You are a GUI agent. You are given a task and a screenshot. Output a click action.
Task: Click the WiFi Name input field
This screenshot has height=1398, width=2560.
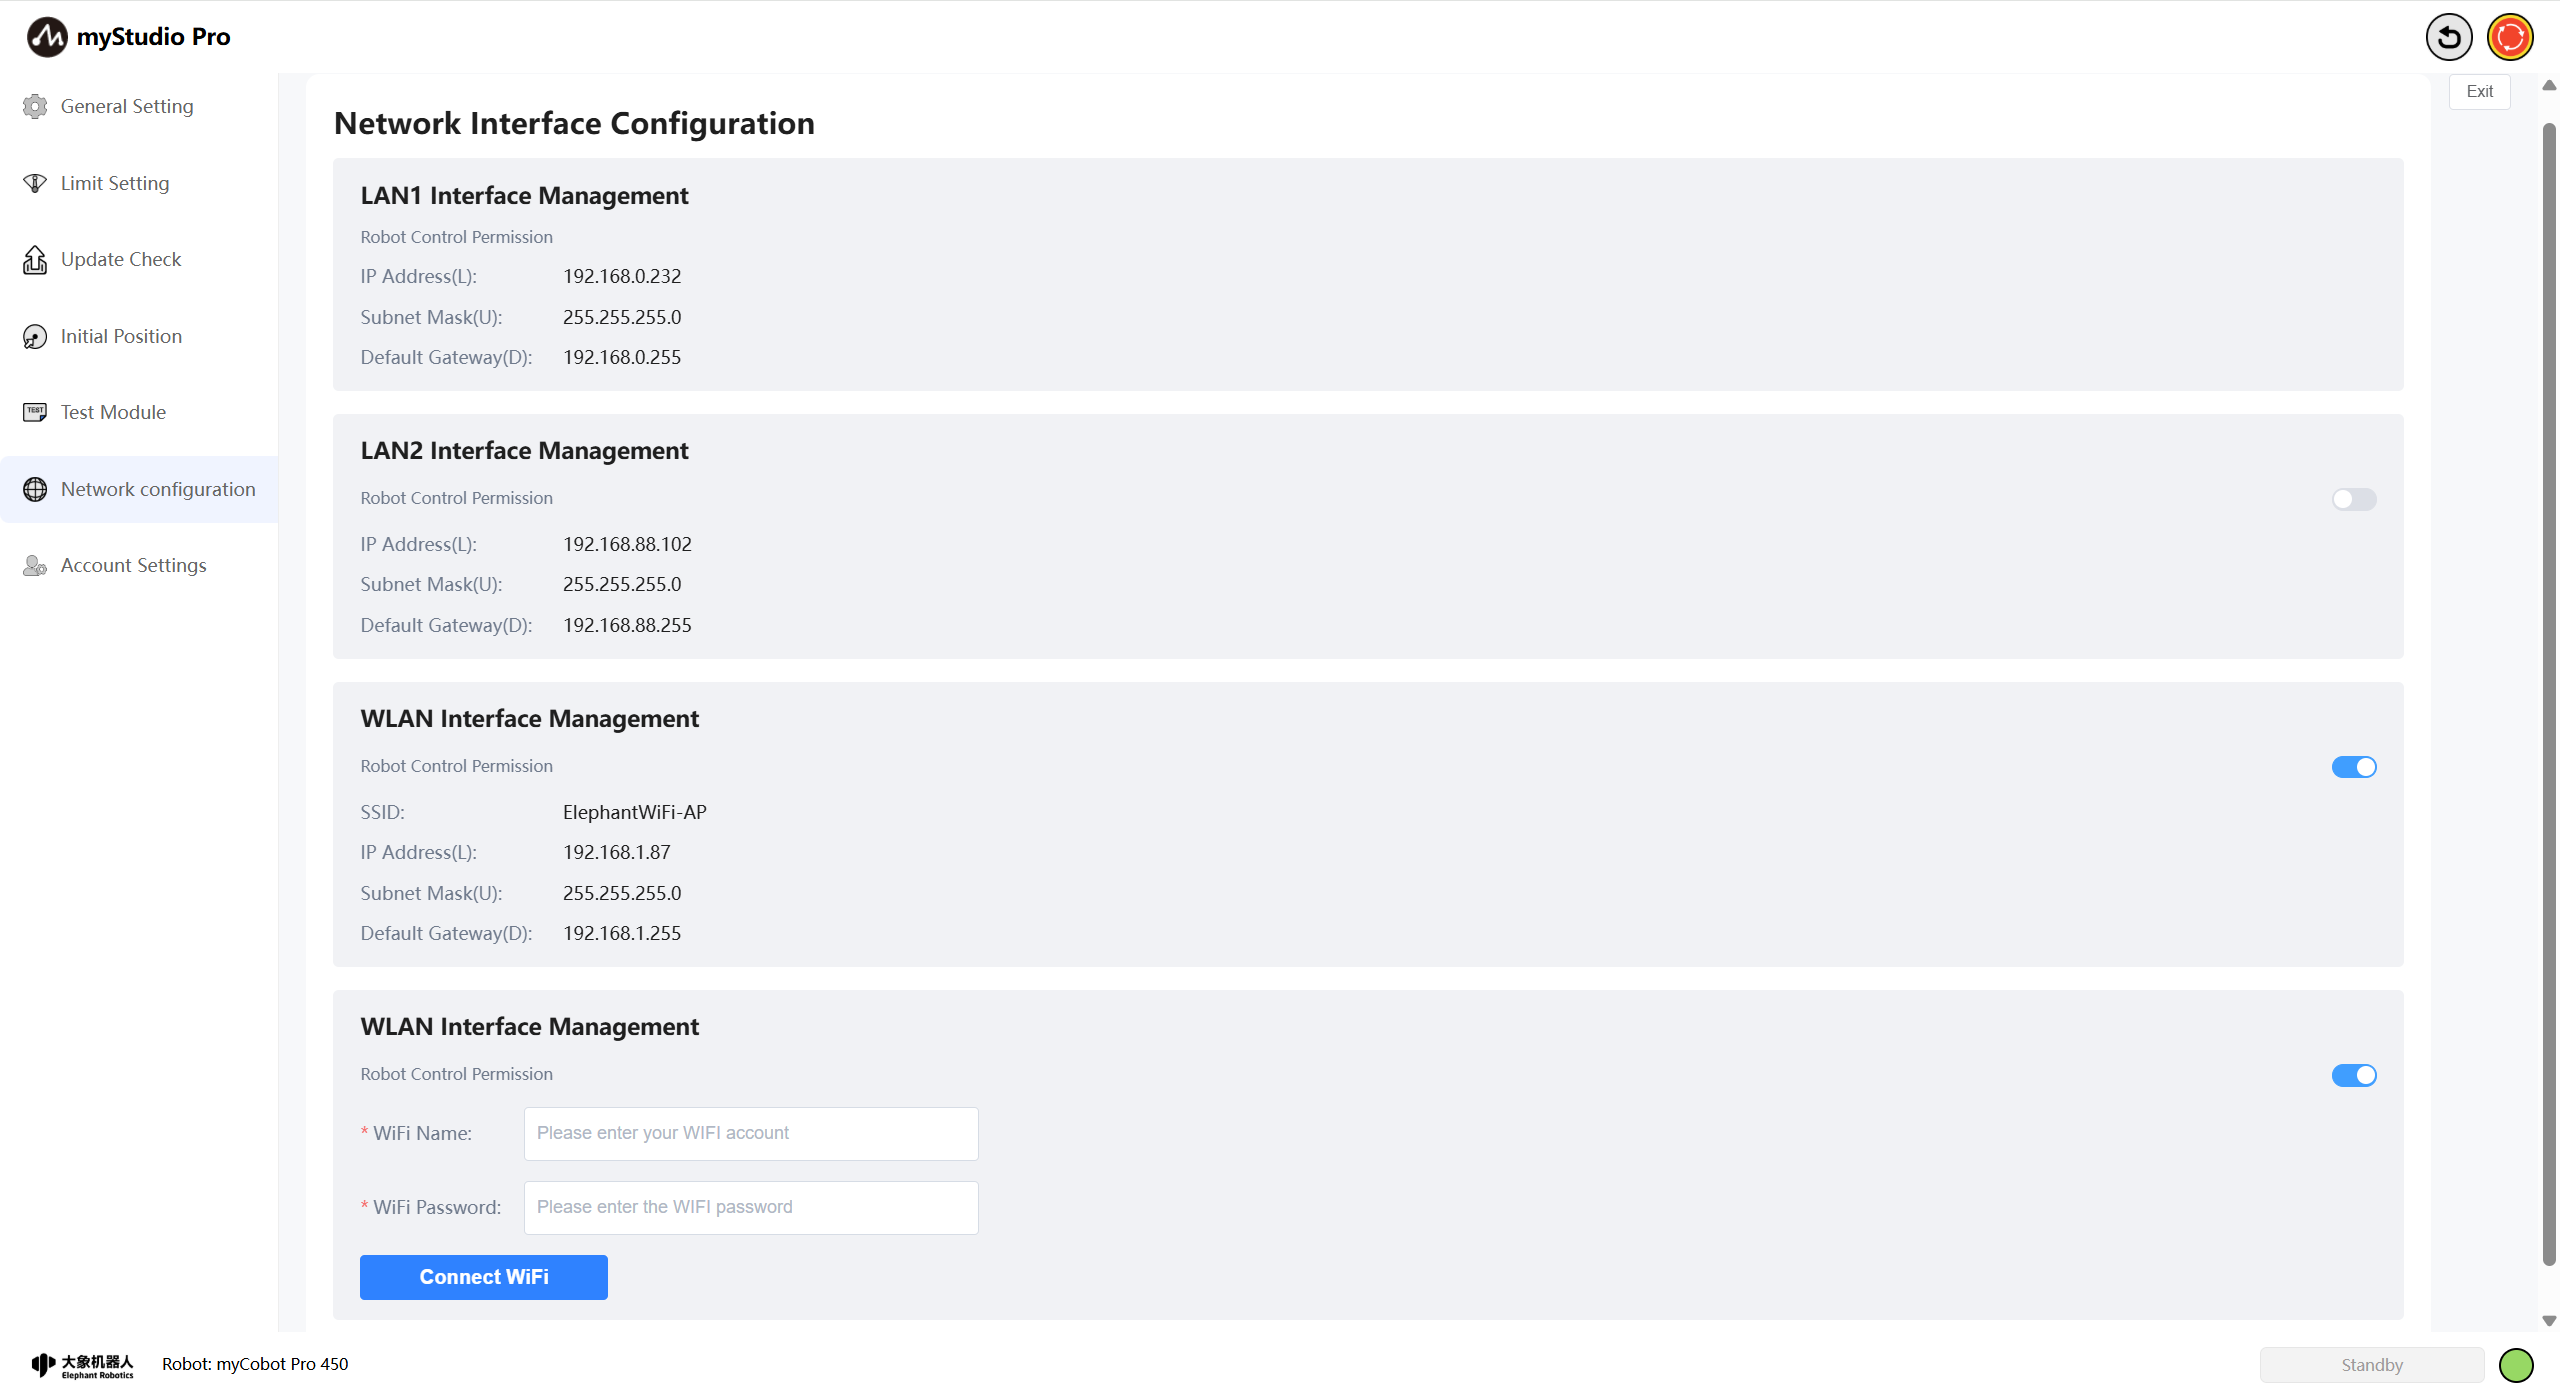(751, 1134)
